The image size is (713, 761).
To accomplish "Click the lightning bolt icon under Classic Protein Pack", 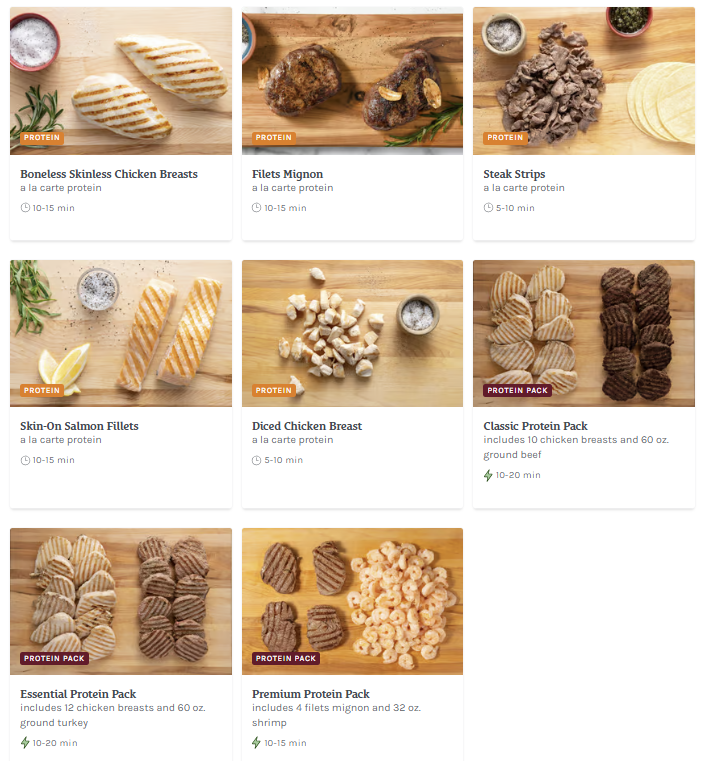I will 488,475.
